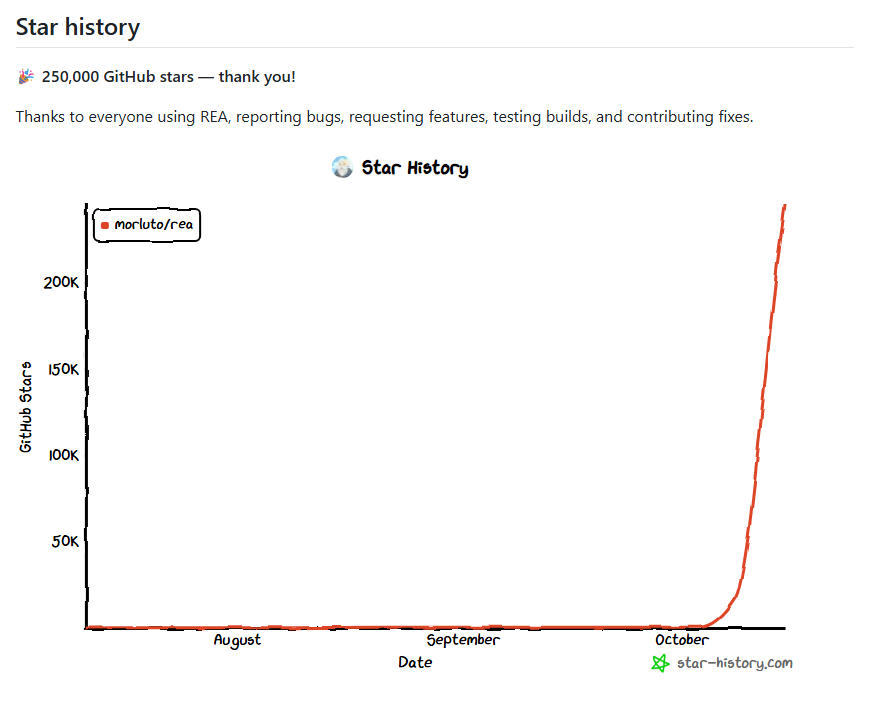Select the October label on date axis
The height and width of the screenshot is (701, 873).
click(x=681, y=640)
